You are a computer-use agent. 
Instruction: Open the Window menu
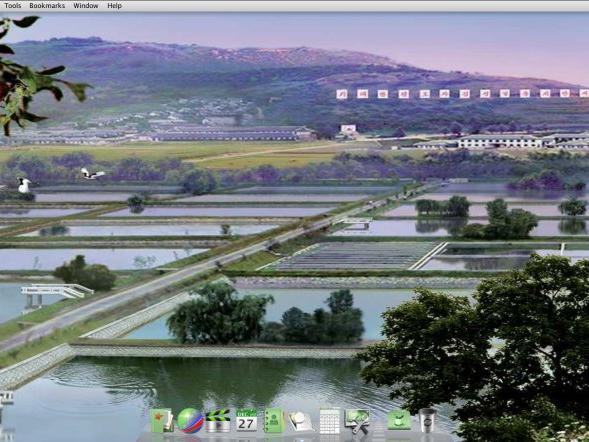(86, 6)
